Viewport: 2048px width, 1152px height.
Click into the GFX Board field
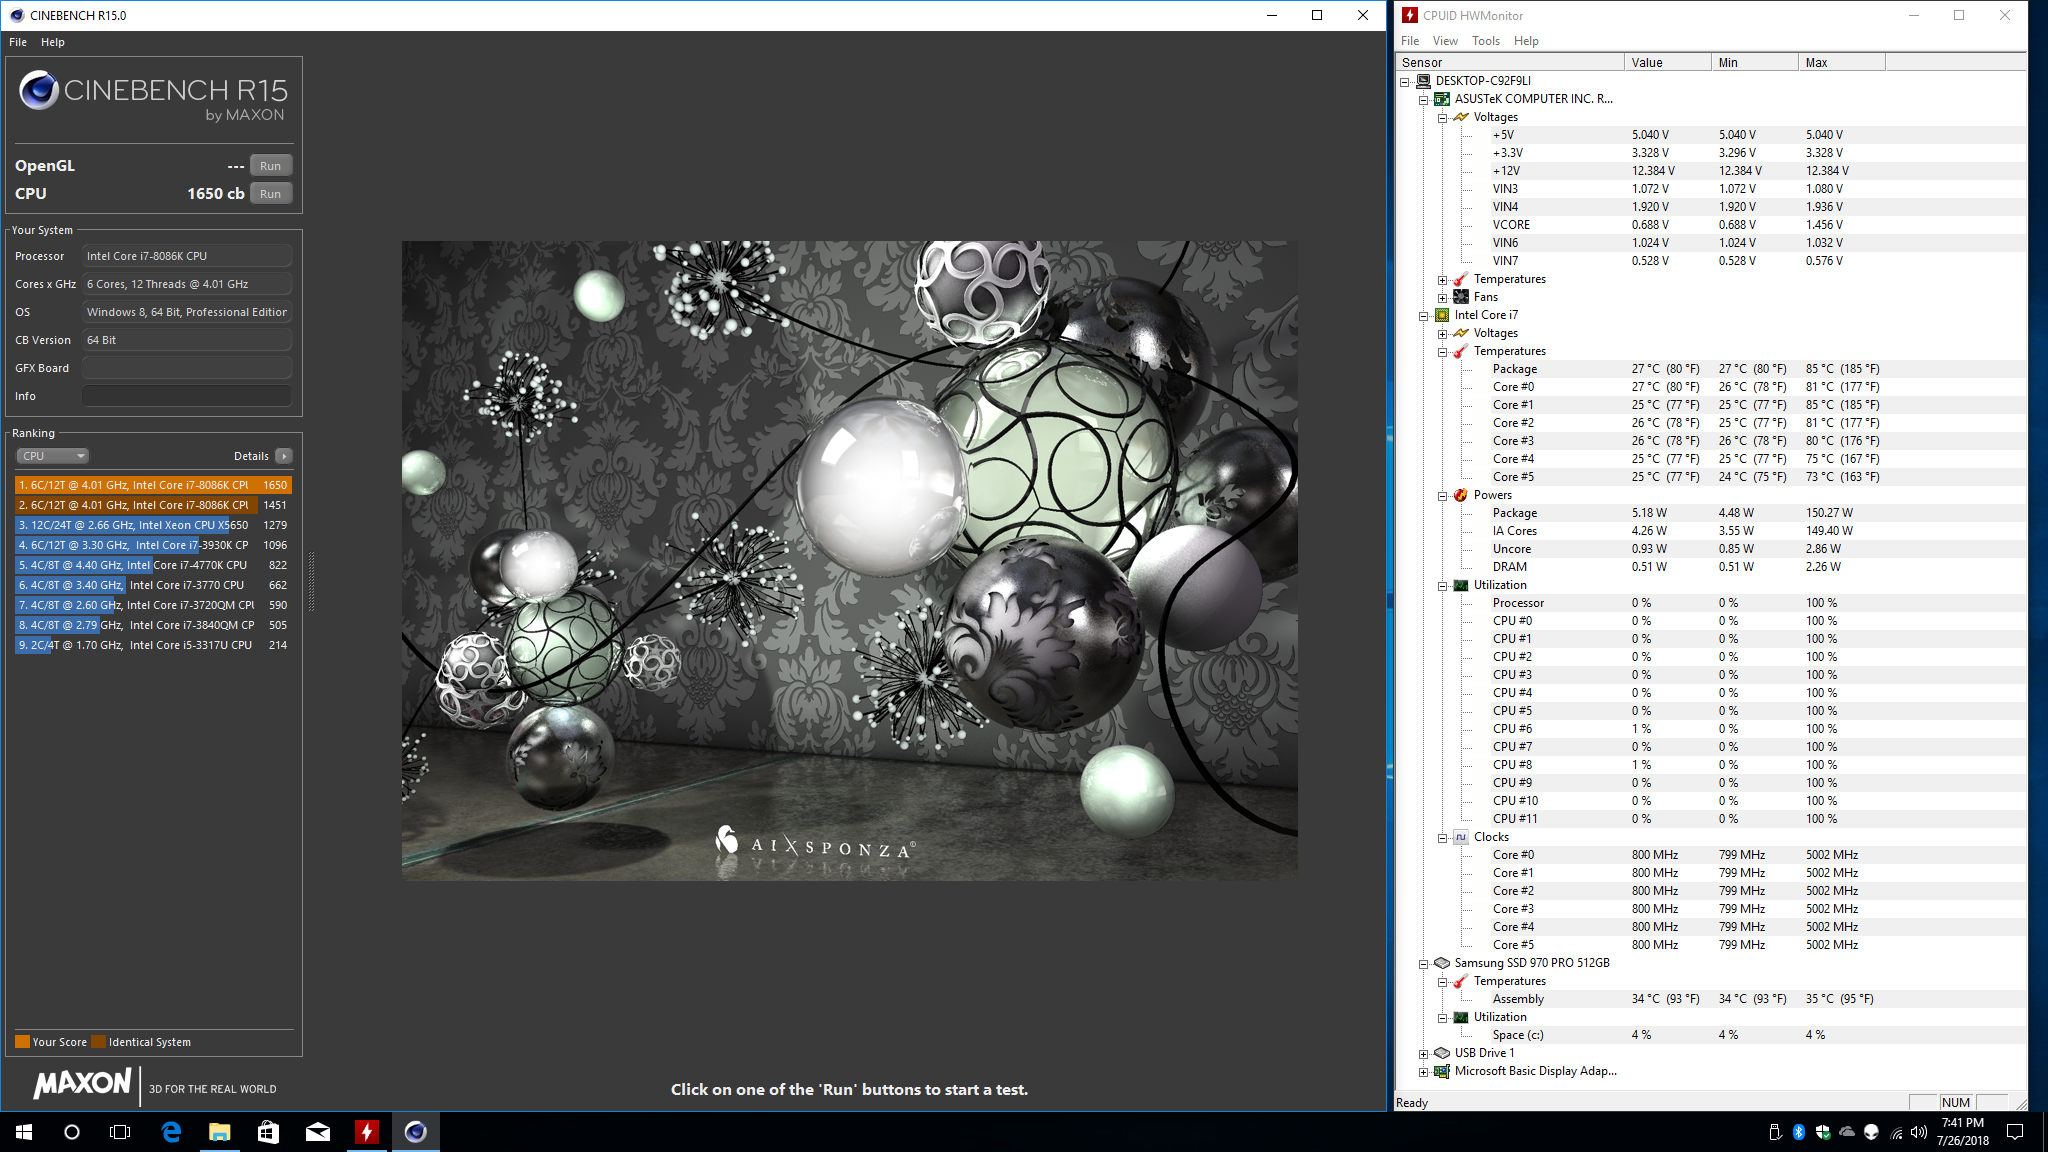pos(187,368)
